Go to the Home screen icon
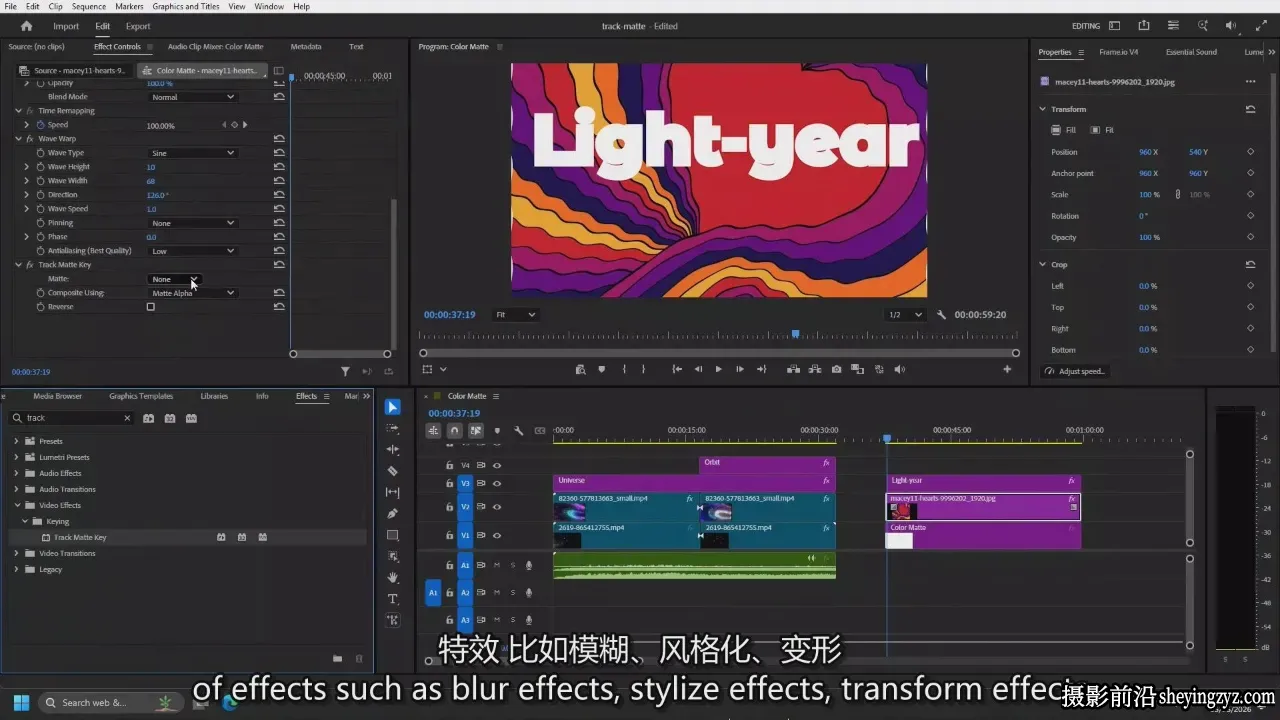 click(x=27, y=26)
